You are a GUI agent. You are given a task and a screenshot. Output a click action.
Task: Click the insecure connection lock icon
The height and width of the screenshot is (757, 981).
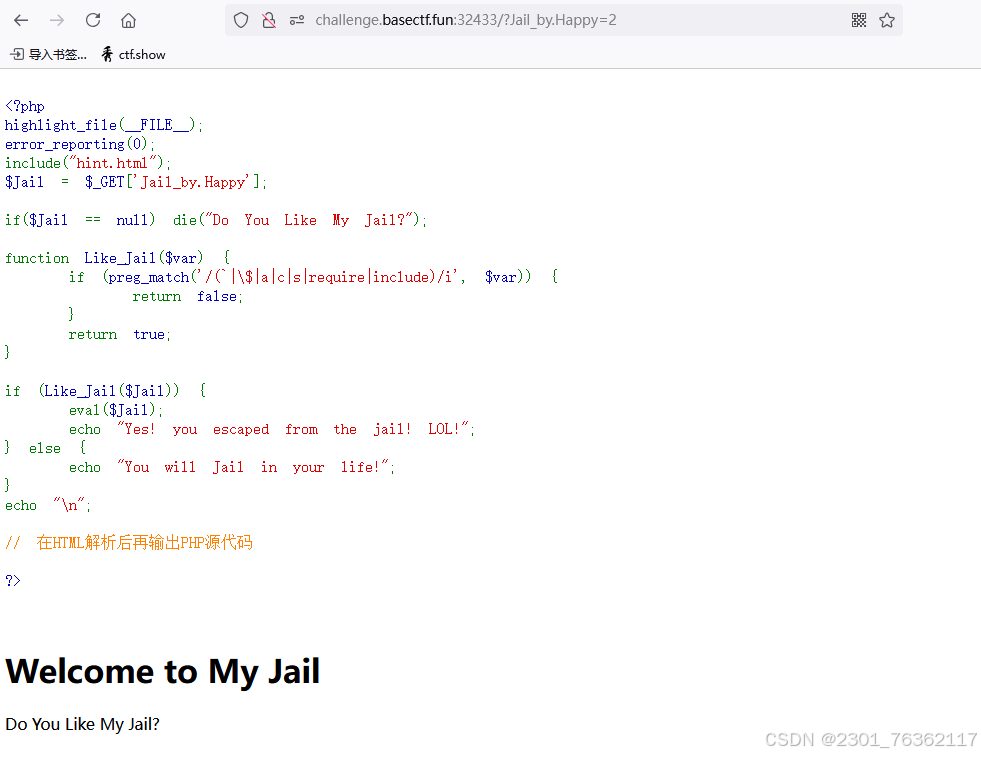268,19
